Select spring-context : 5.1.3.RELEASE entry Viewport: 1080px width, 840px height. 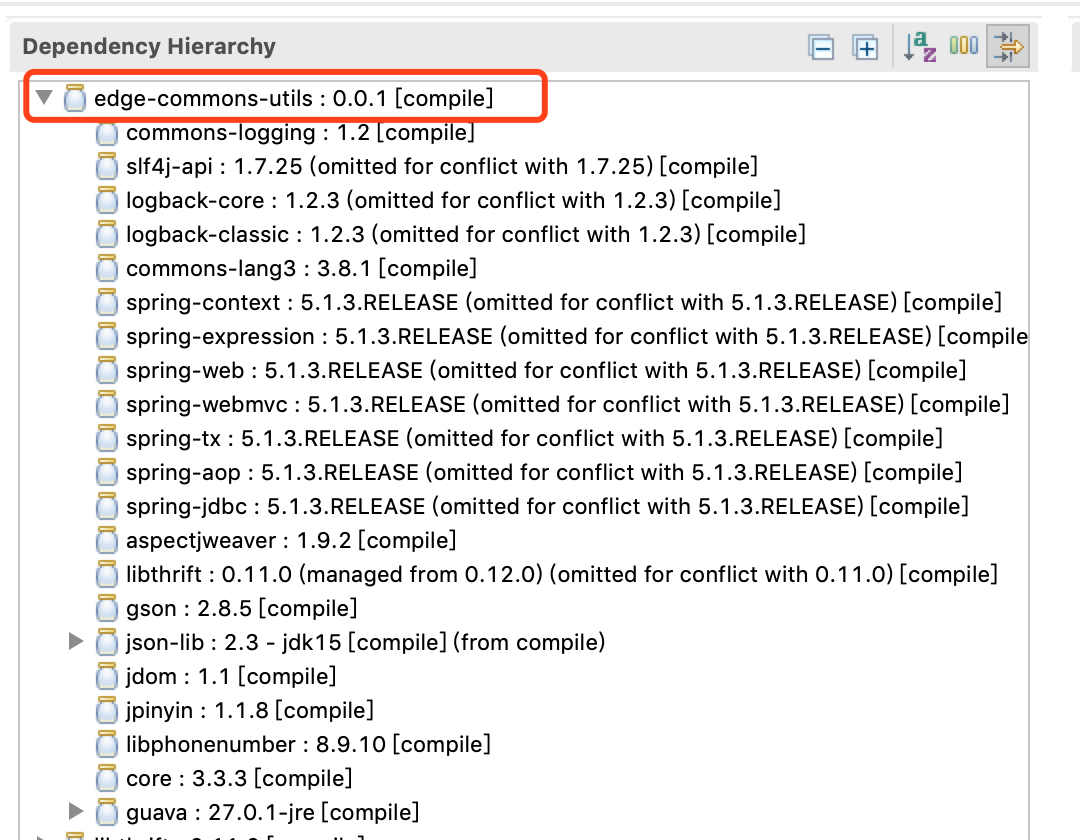coord(563,302)
